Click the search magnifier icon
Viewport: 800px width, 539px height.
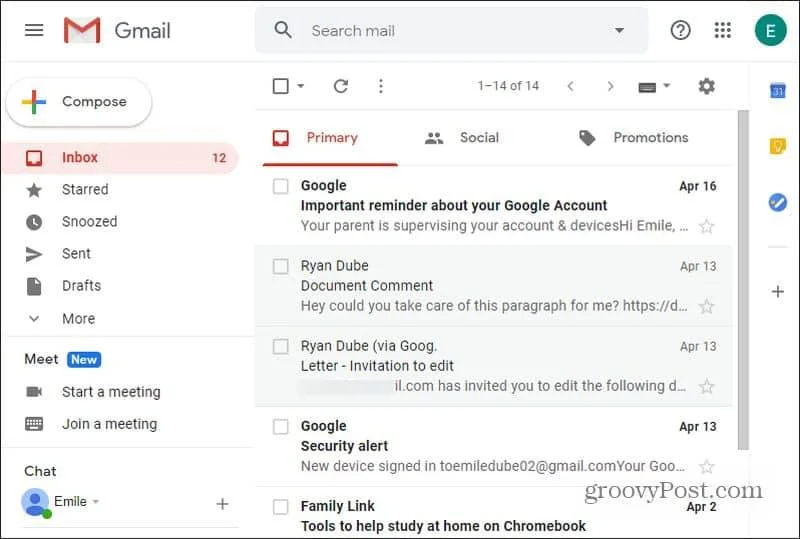[283, 30]
